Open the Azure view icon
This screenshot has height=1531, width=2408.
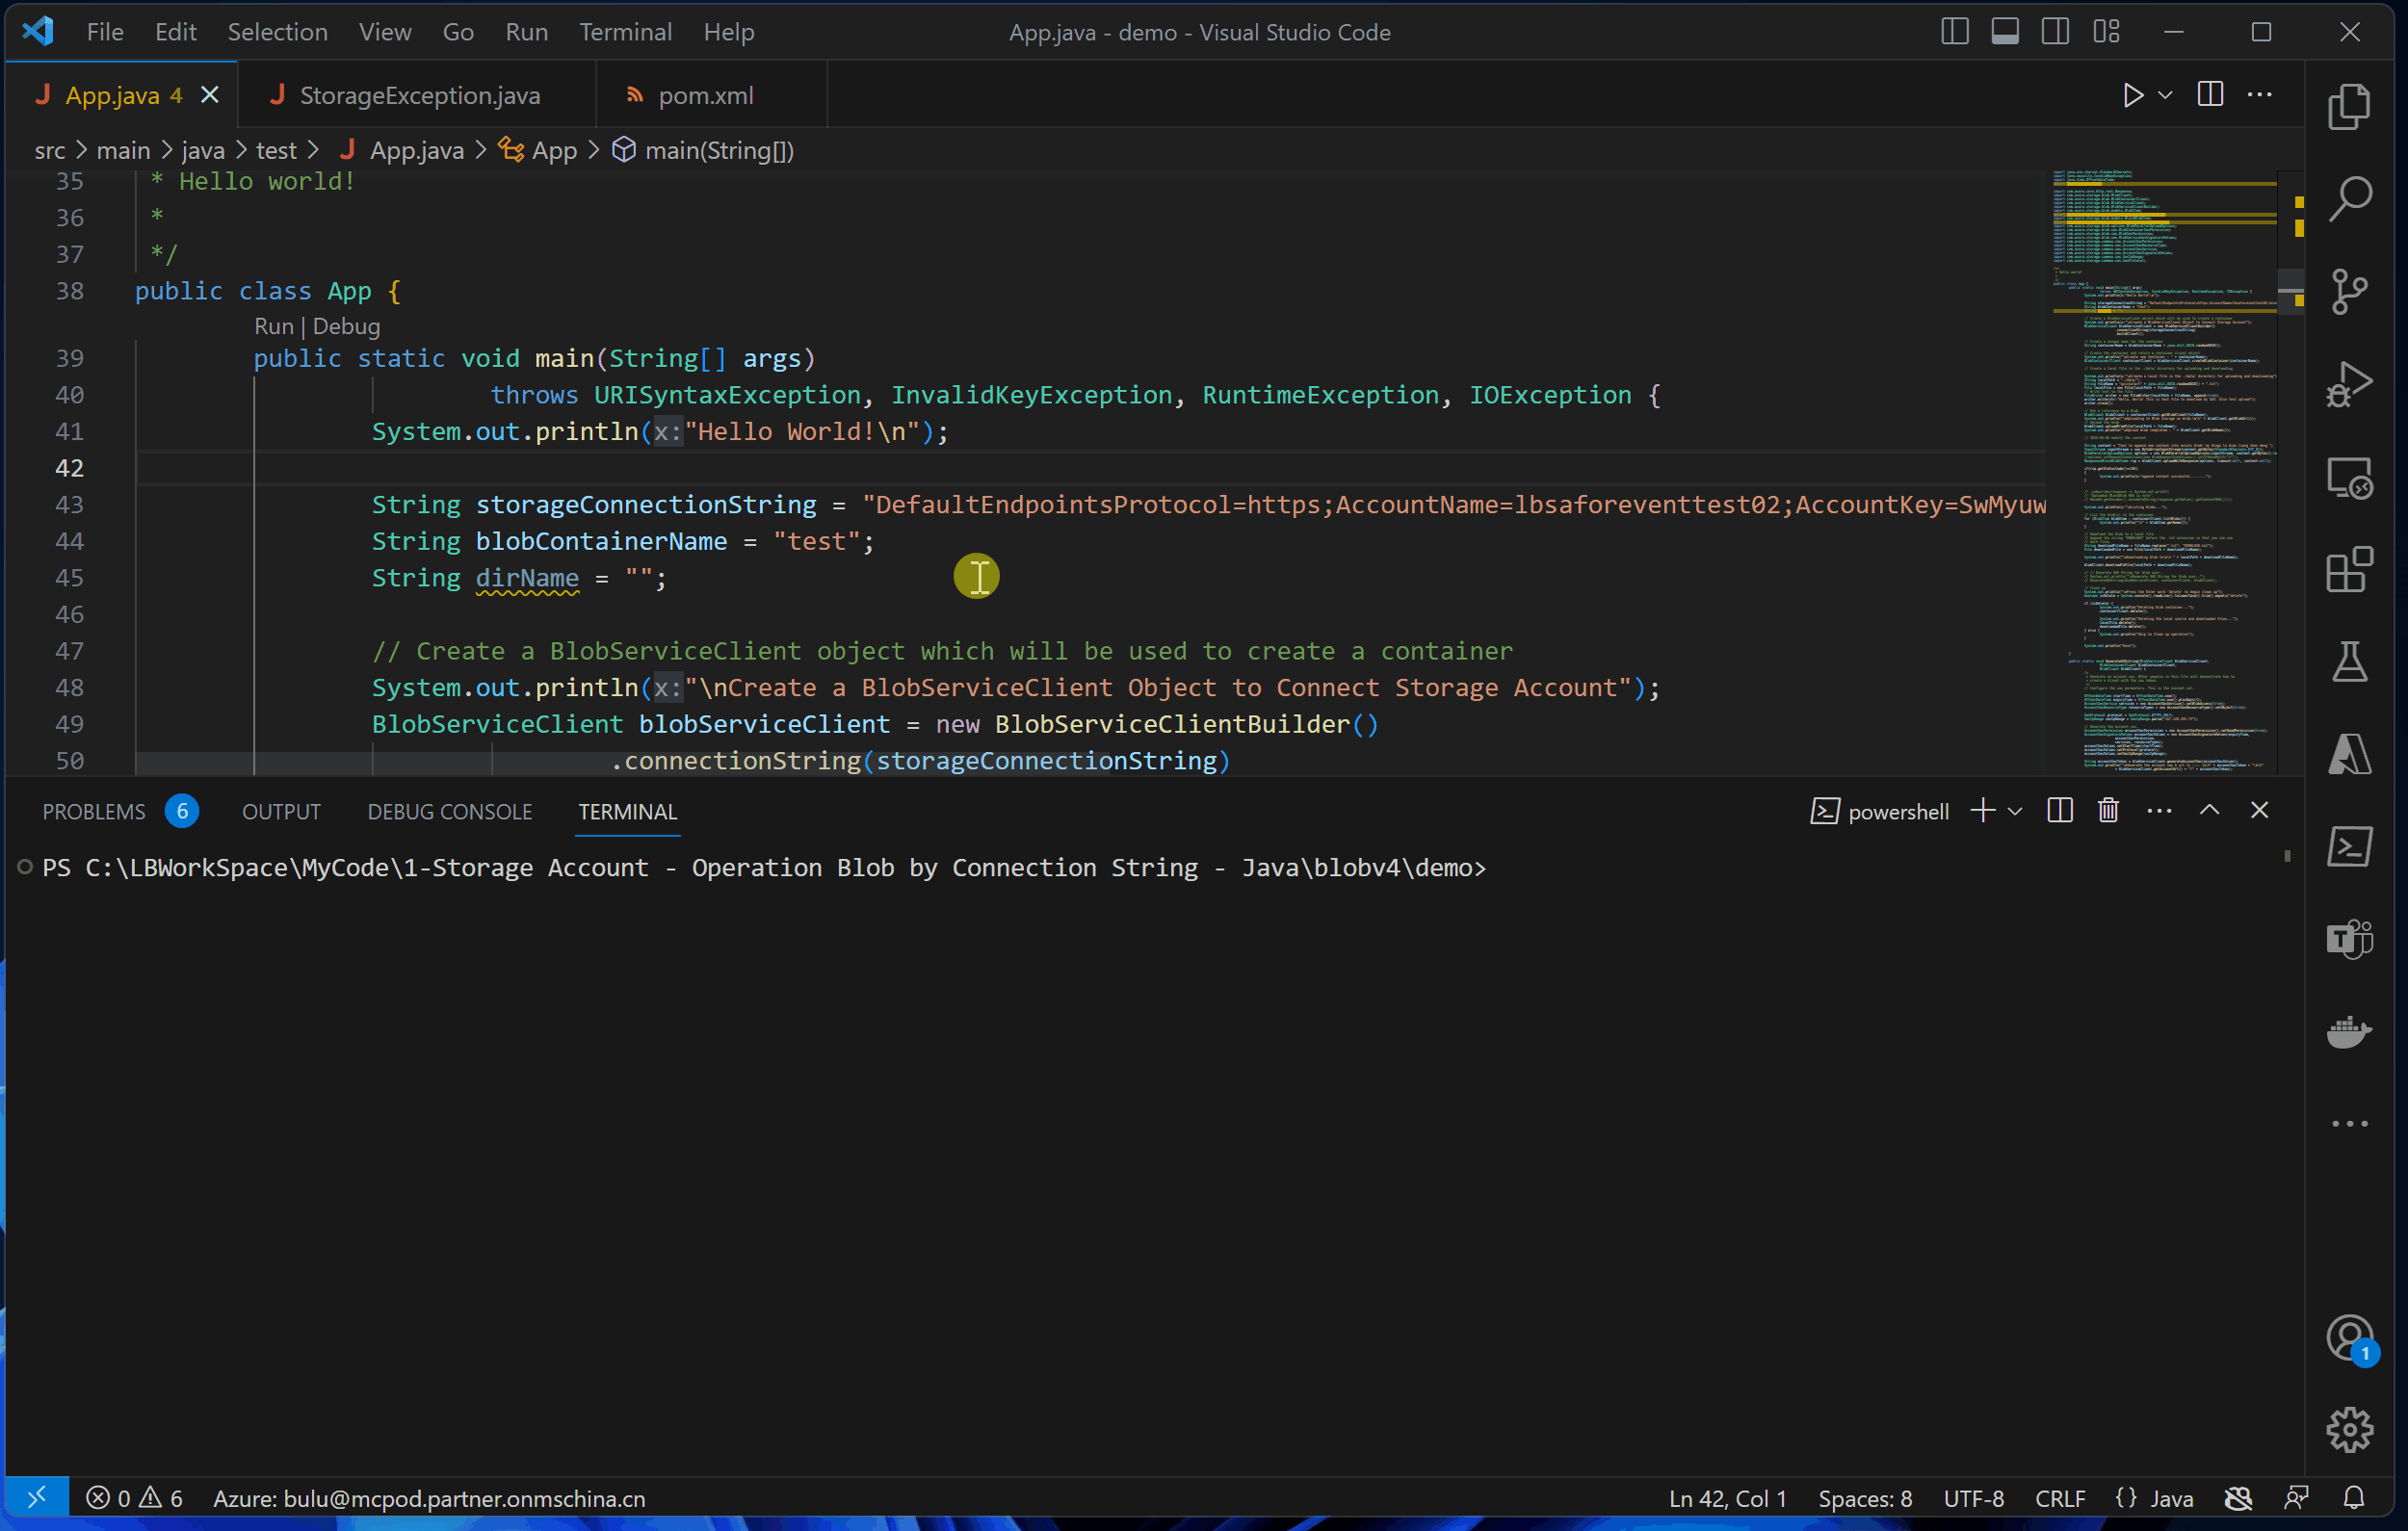pos(2349,755)
